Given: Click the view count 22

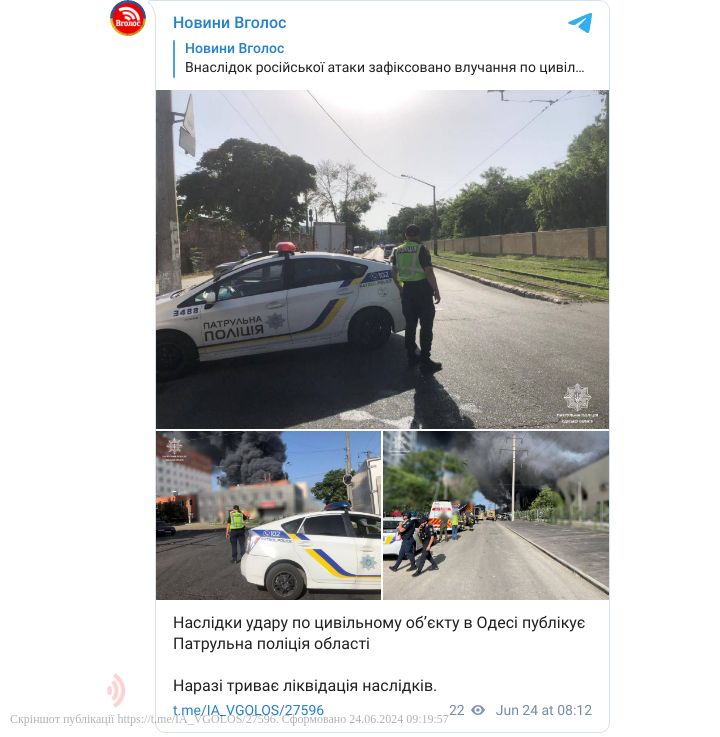Looking at the screenshot, I should (456, 710).
